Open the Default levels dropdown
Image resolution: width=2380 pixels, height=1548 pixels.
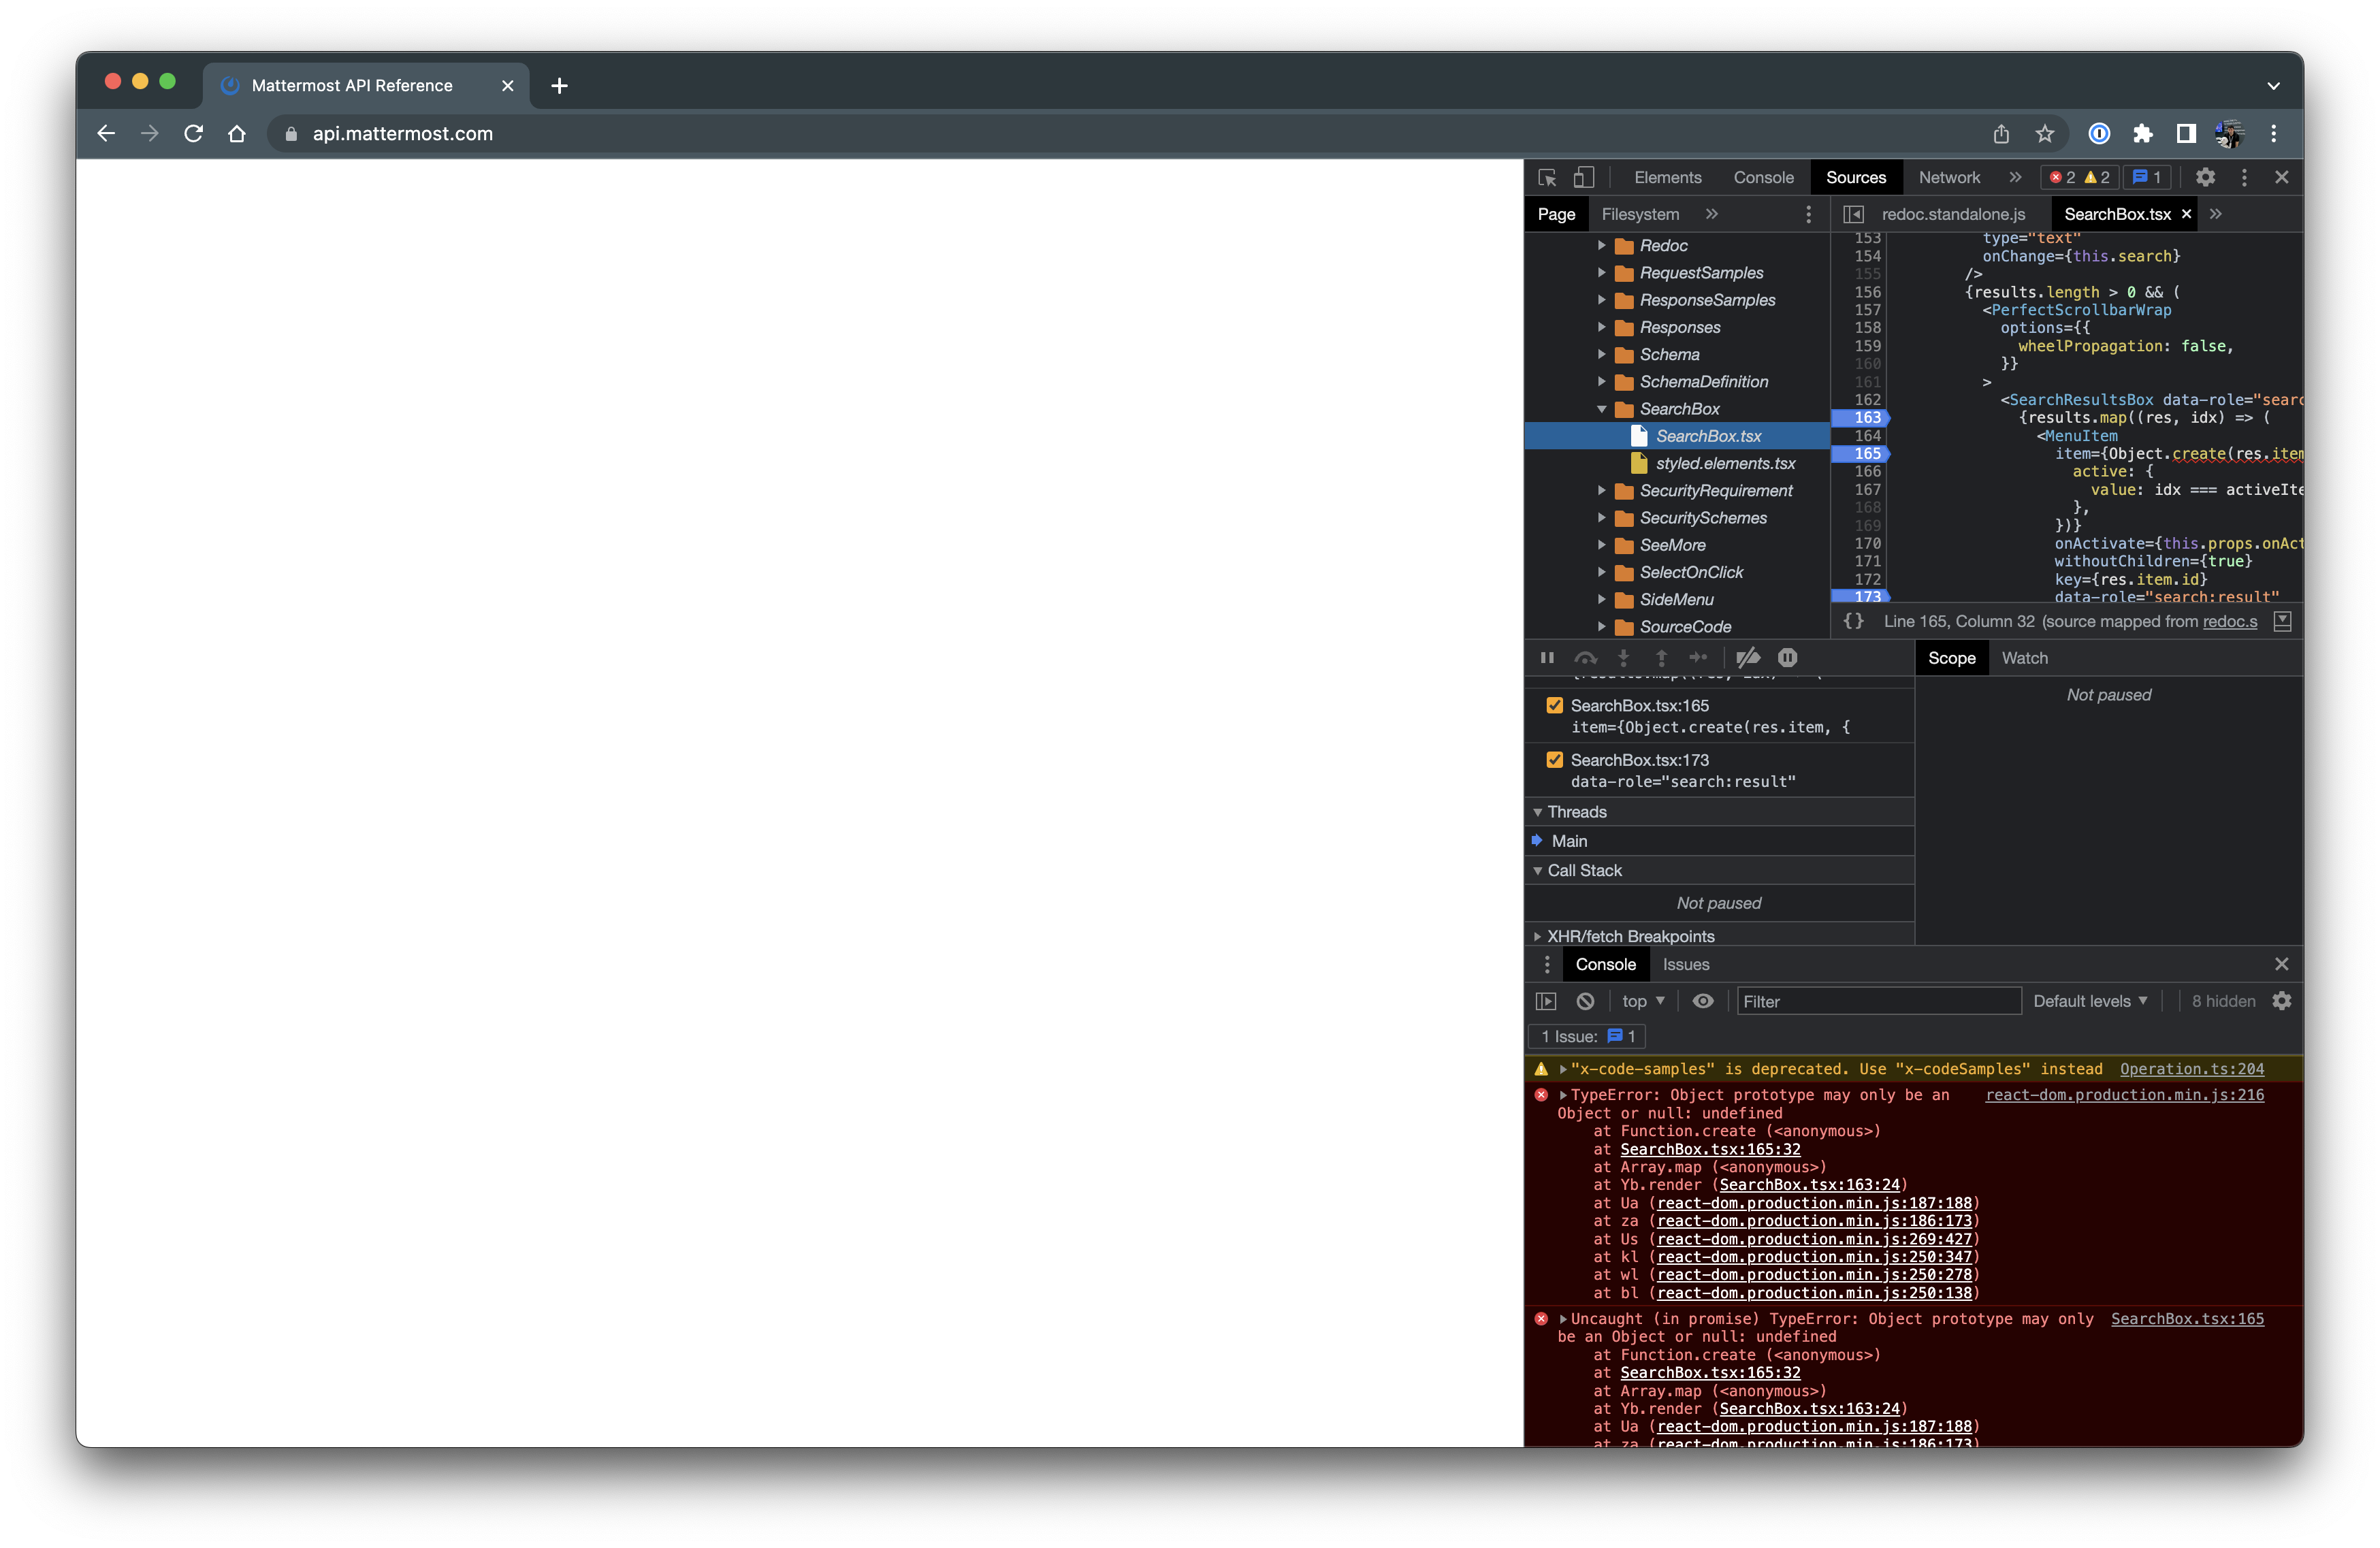pyautogui.click(x=2090, y=1000)
